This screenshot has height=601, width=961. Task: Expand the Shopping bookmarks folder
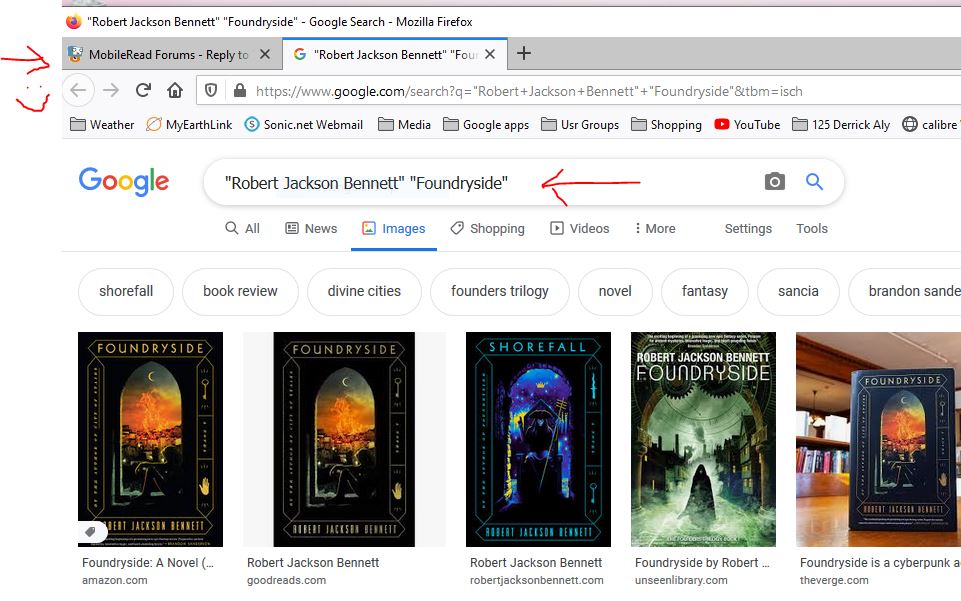click(666, 124)
